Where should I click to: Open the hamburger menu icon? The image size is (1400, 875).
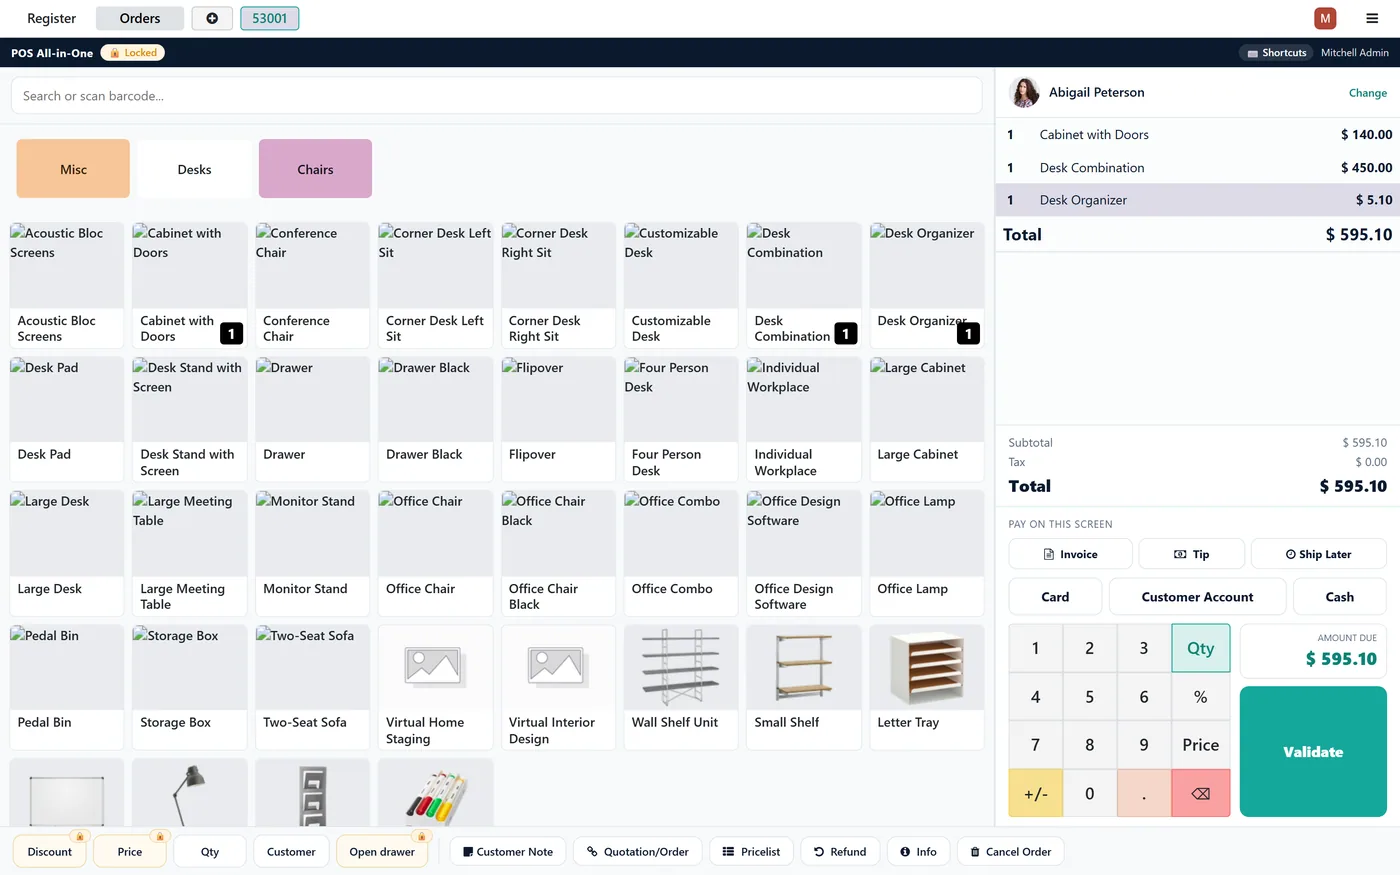pos(1372,18)
